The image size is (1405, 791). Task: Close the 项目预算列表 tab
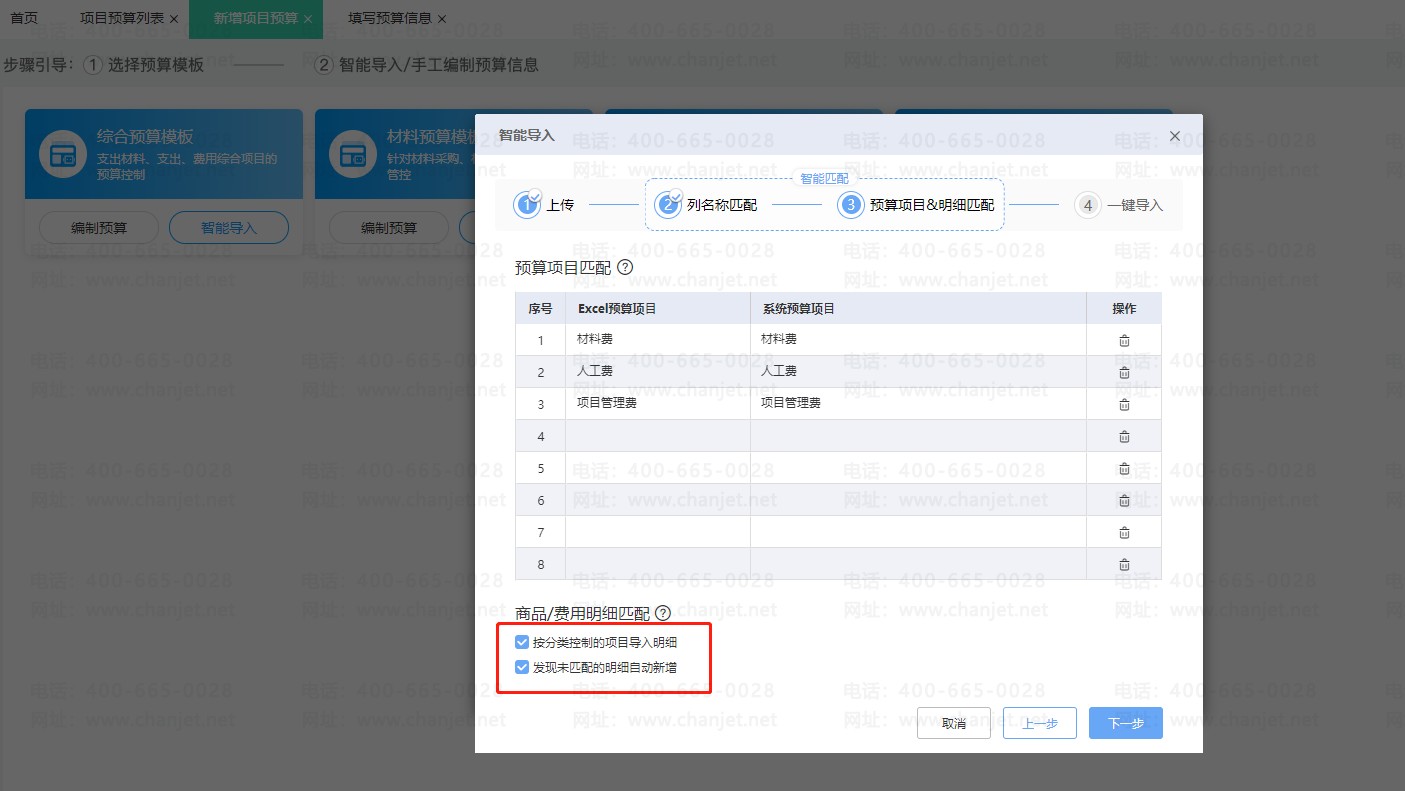pos(174,19)
